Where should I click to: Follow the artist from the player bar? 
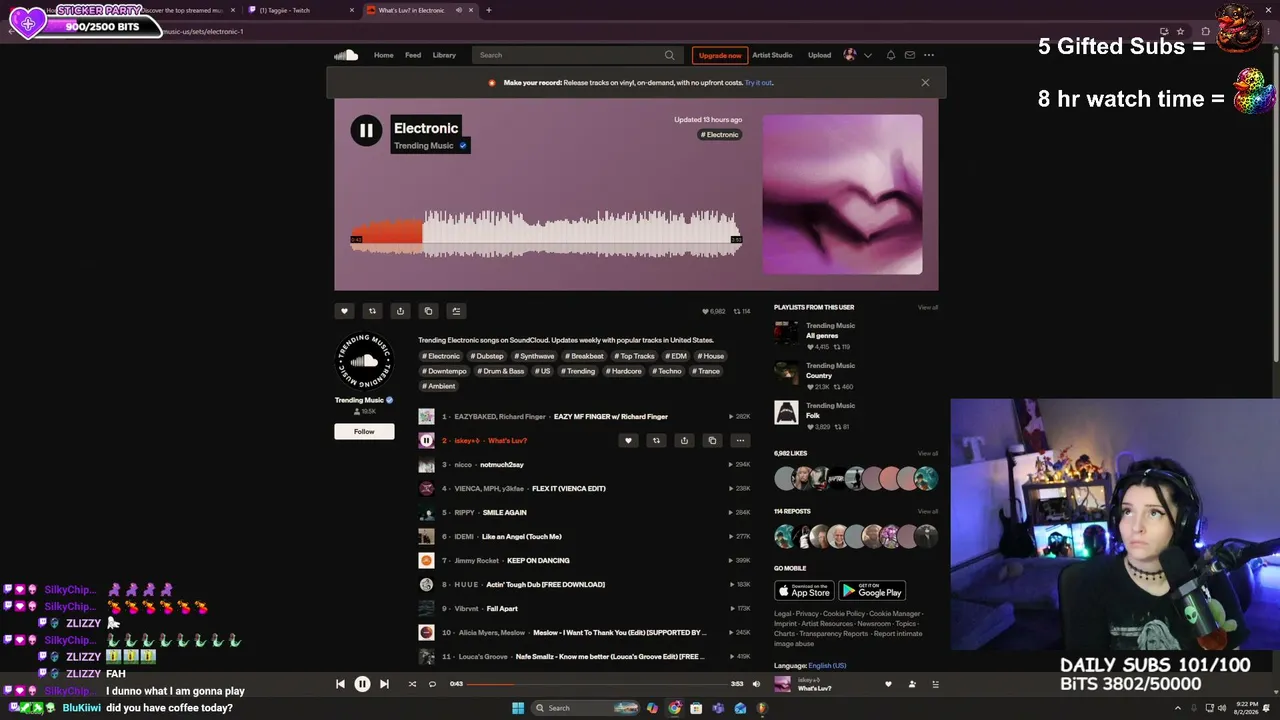(x=912, y=684)
